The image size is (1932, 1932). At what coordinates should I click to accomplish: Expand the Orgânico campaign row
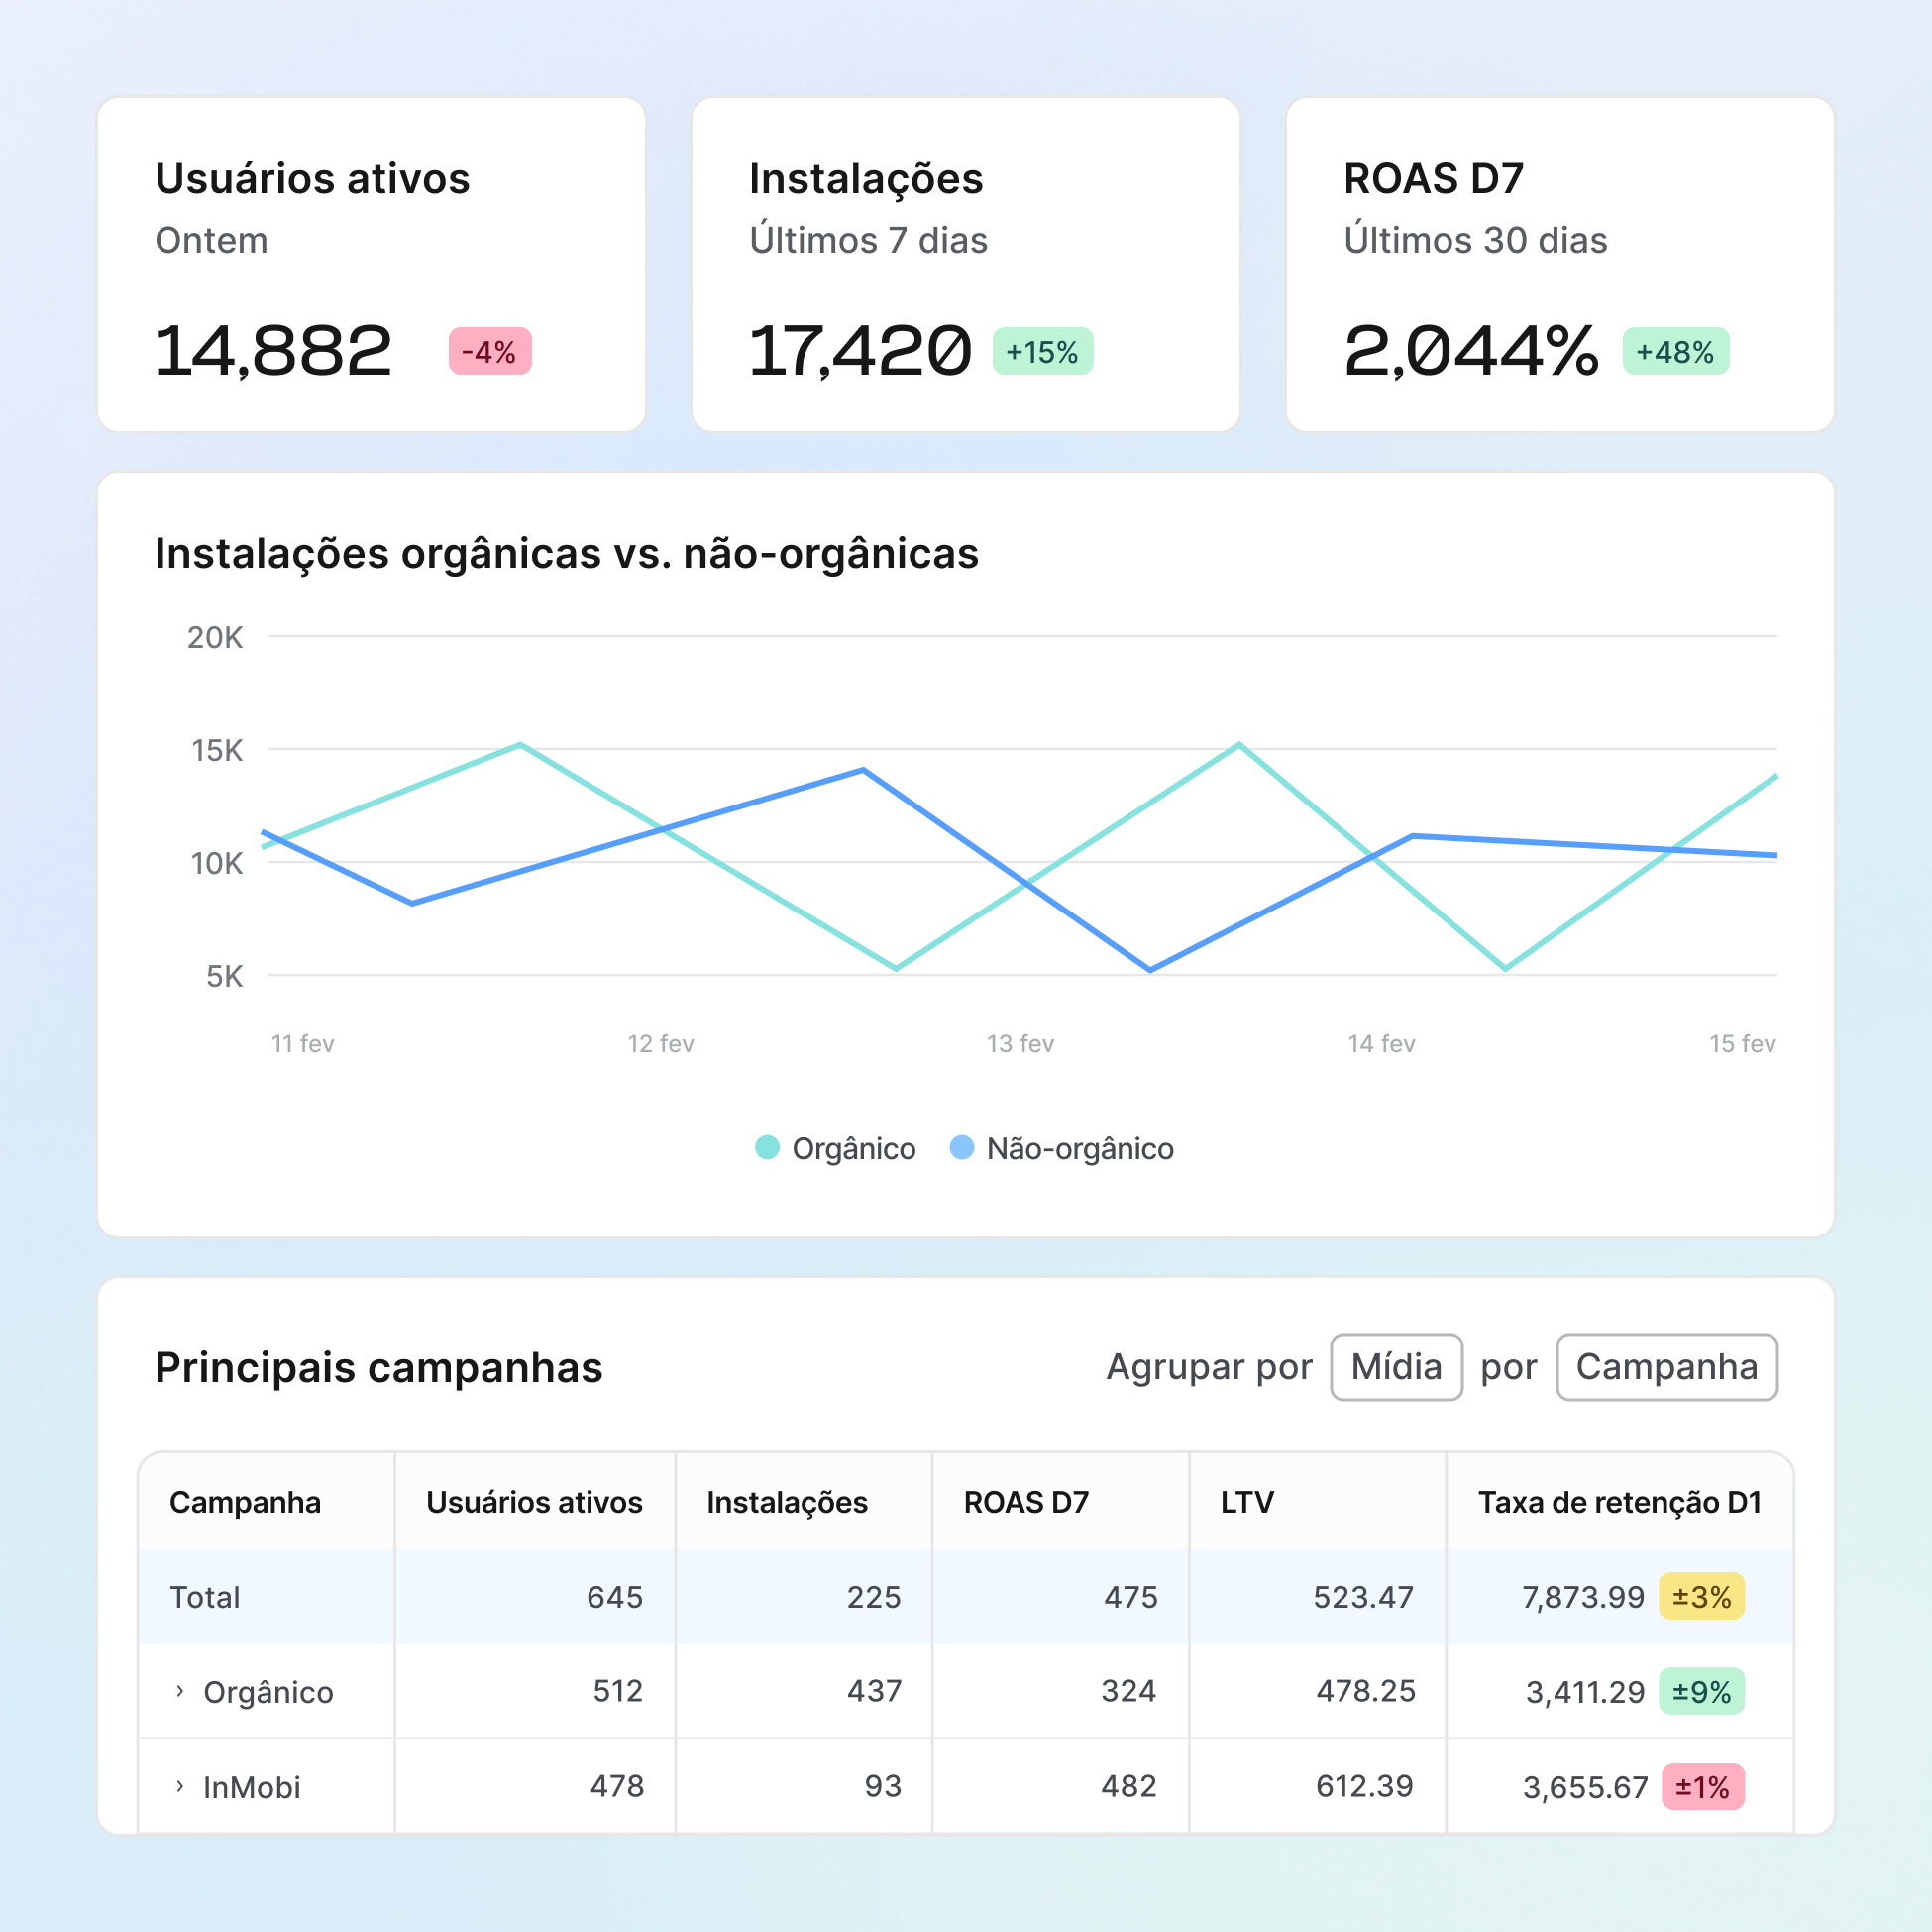(x=180, y=1691)
